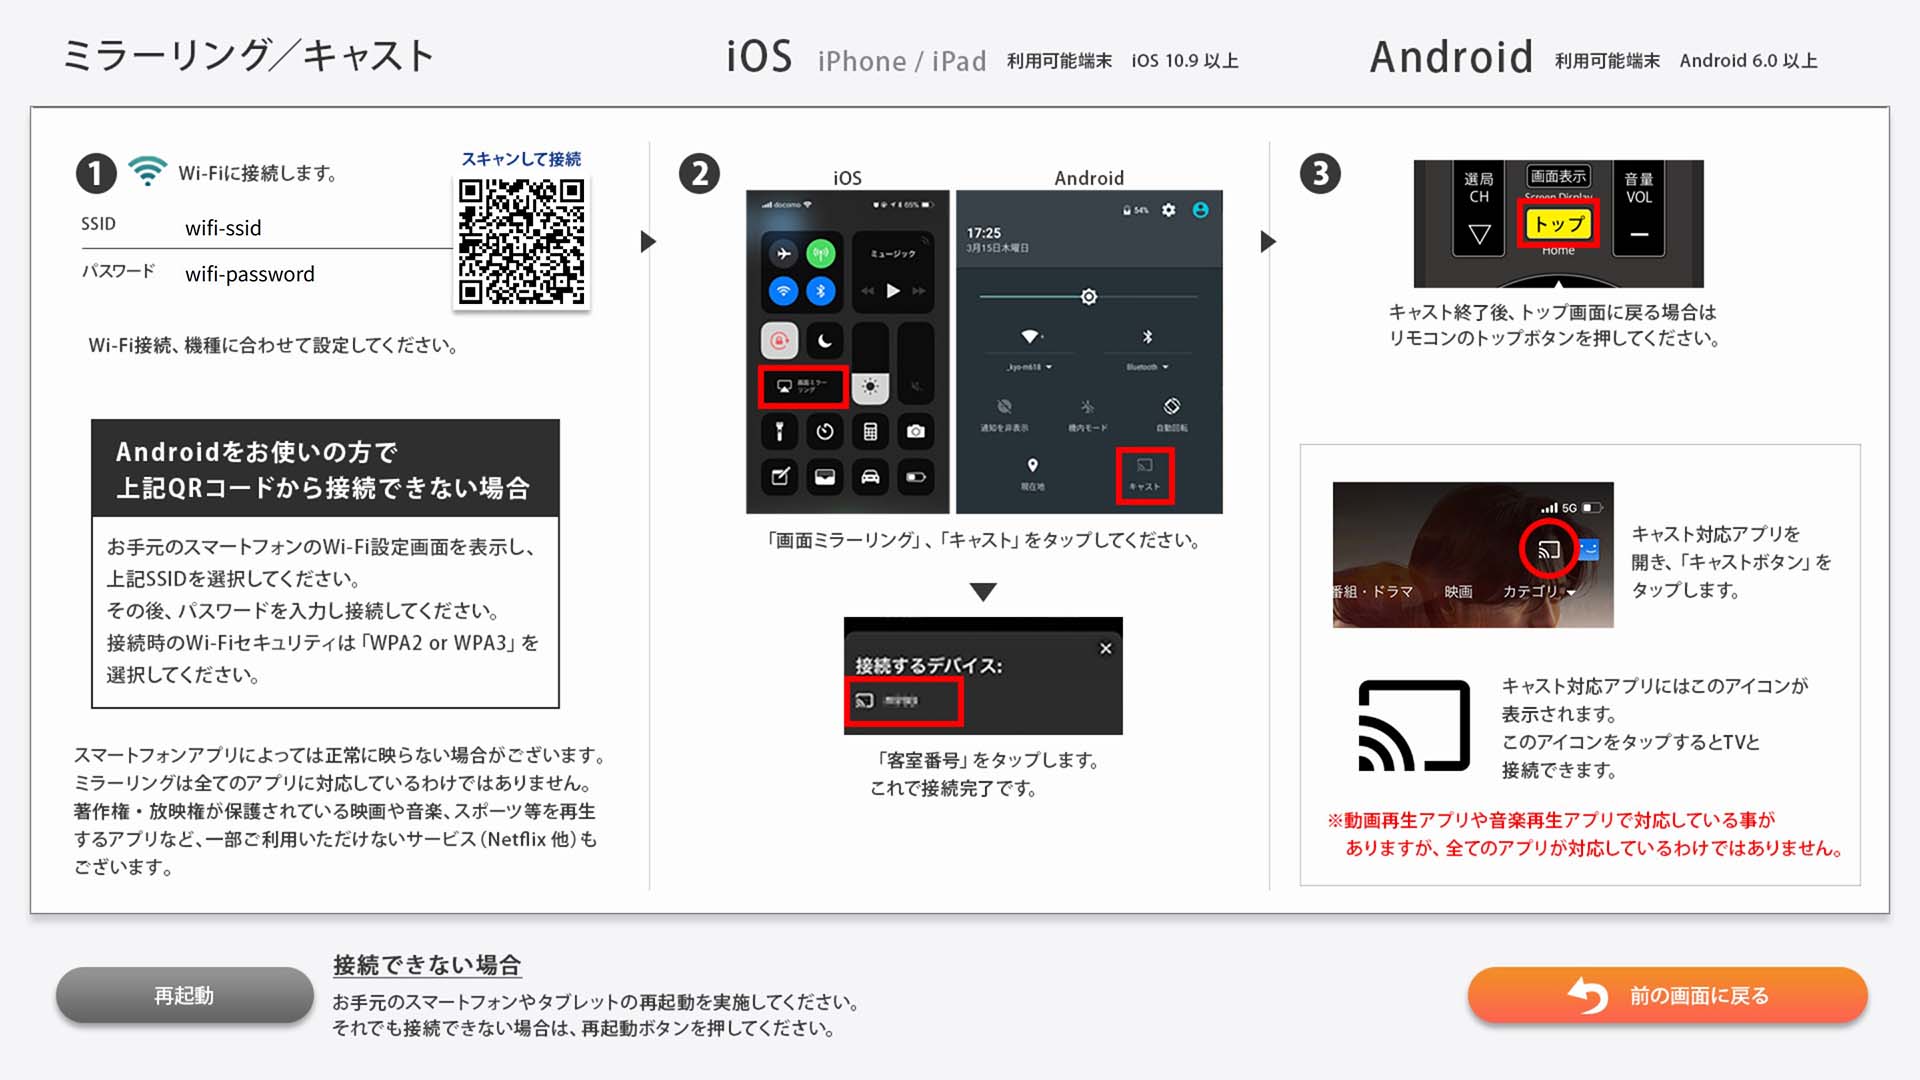Click the large black cast icon

point(1413,726)
